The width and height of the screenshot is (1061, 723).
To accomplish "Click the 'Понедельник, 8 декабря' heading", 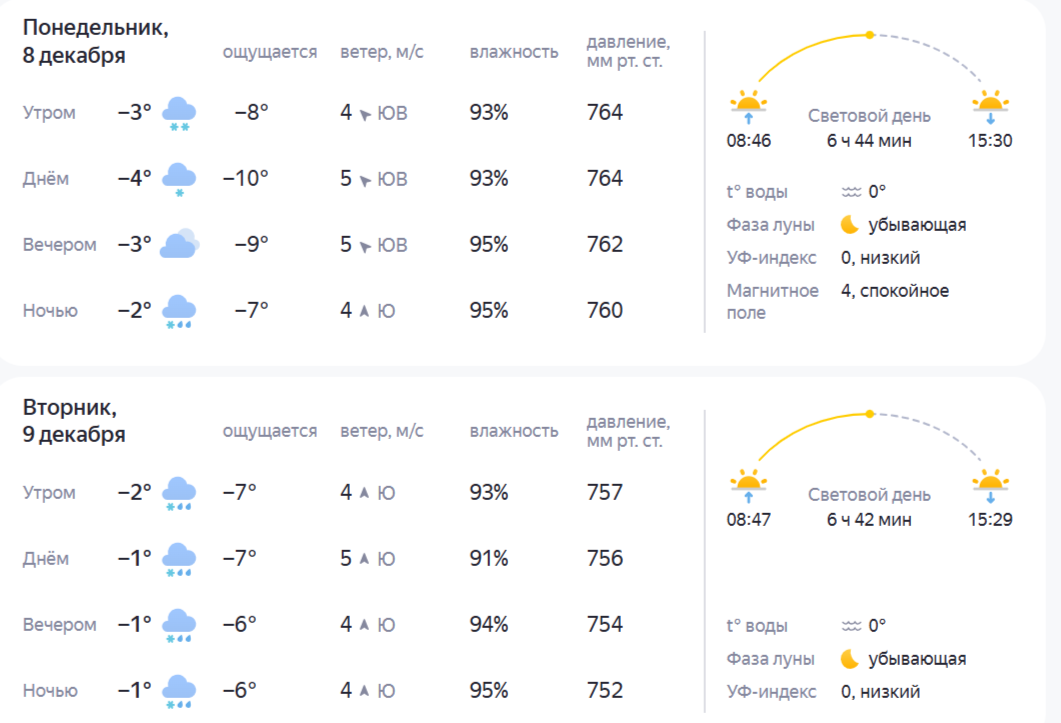I will tap(96, 42).
